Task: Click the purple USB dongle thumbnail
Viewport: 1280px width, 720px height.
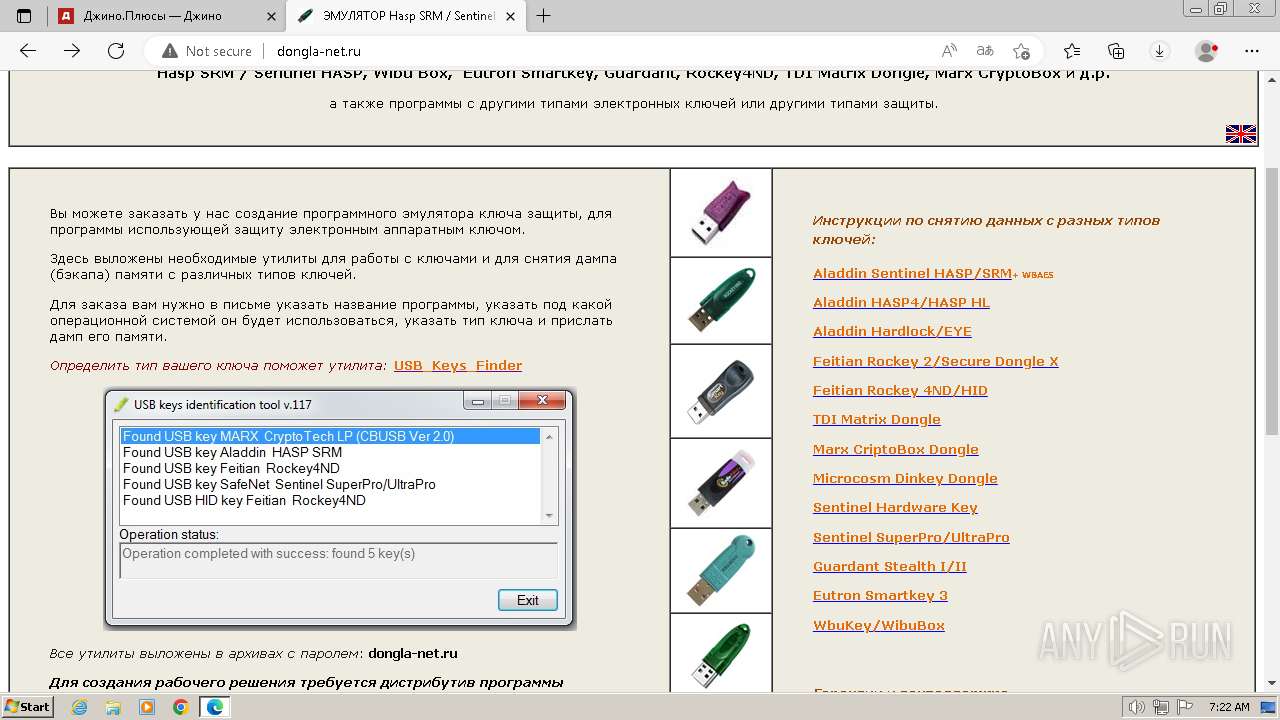Action: coord(721,213)
